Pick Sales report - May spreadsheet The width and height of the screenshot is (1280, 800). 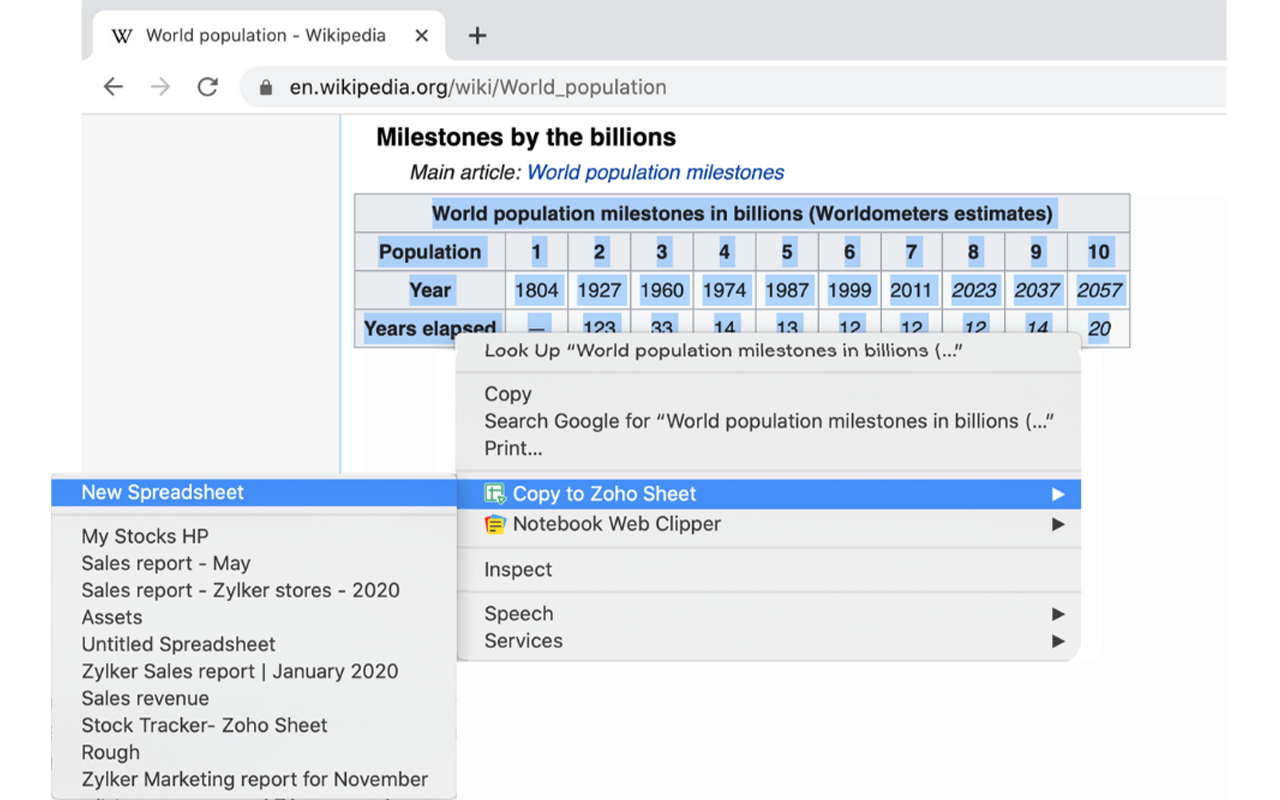(166, 563)
